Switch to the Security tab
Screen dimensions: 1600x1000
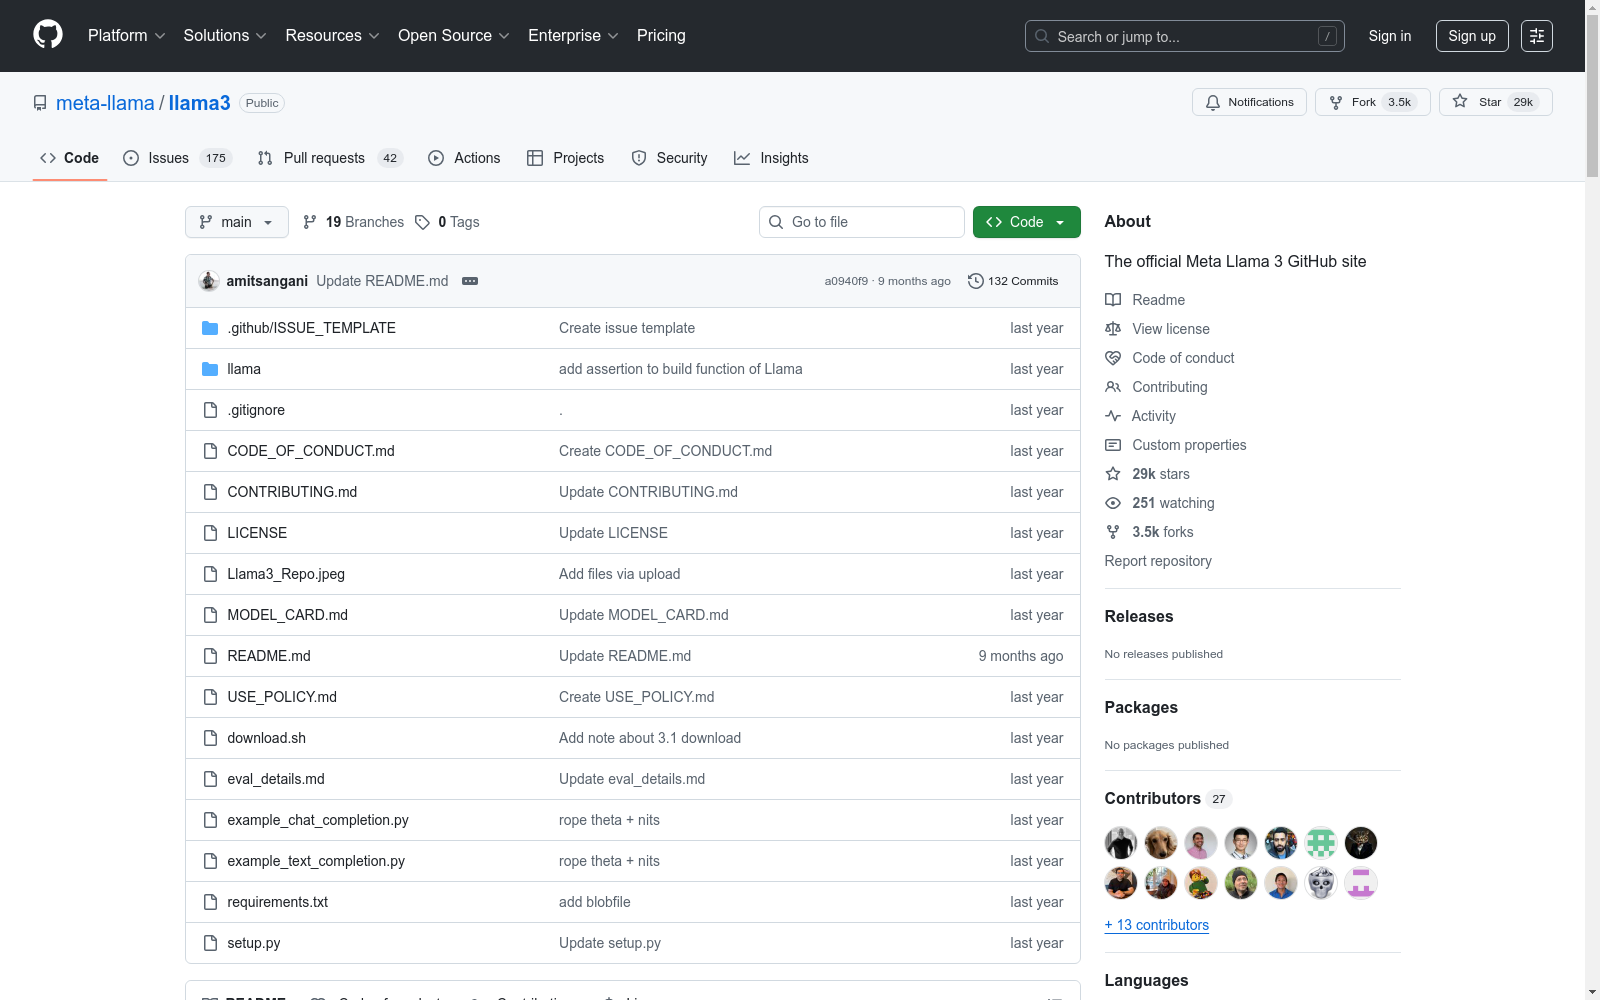(x=669, y=158)
